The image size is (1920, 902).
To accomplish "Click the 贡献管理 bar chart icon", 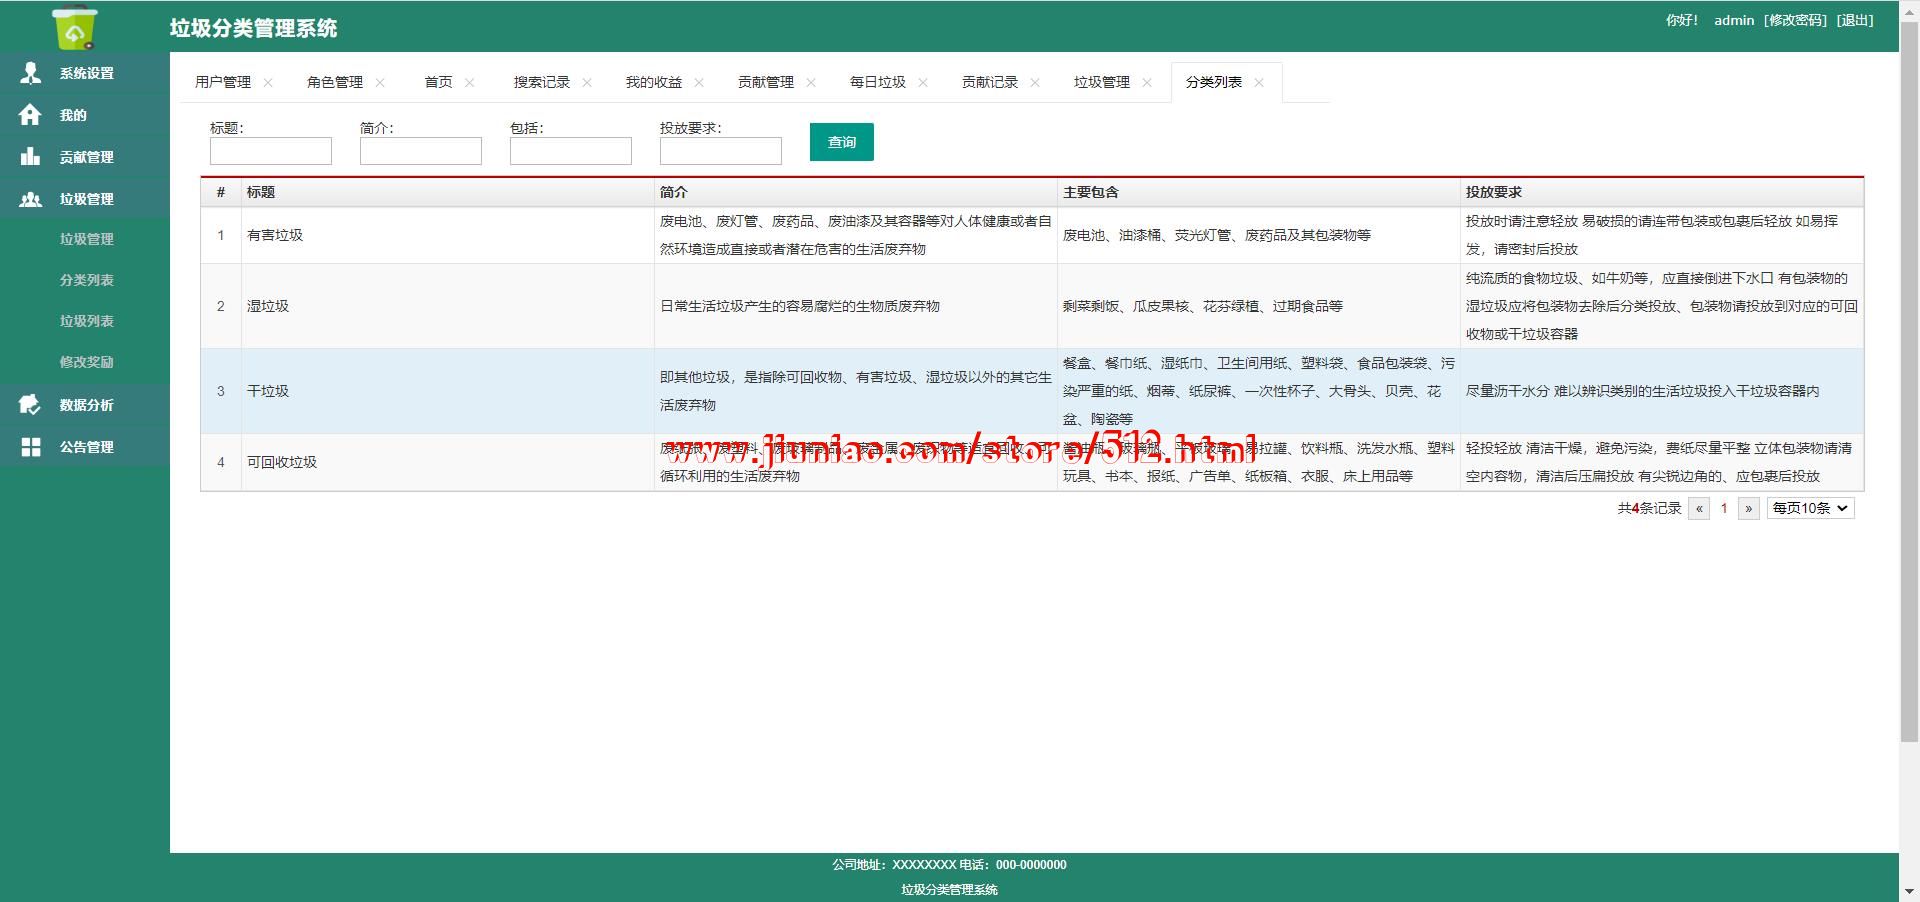I will 31,157.
